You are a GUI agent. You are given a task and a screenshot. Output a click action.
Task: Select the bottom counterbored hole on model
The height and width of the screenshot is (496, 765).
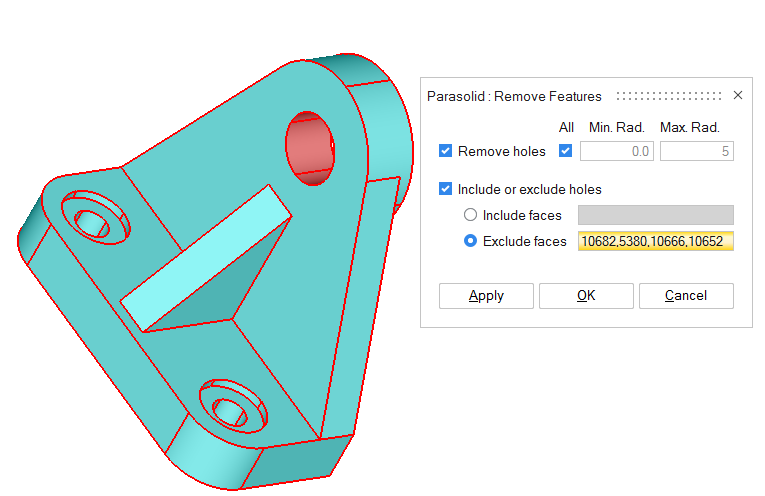pyautogui.click(x=230, y=409)
